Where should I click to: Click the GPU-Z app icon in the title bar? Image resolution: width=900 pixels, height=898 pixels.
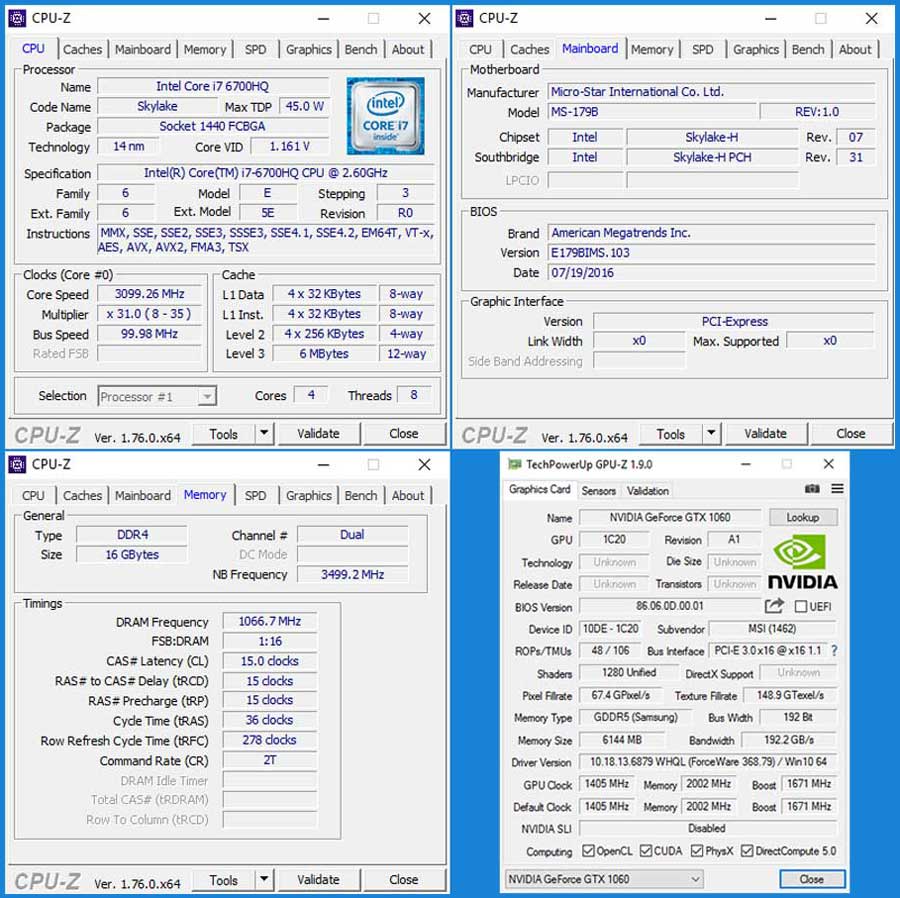[x=515, y=464]
